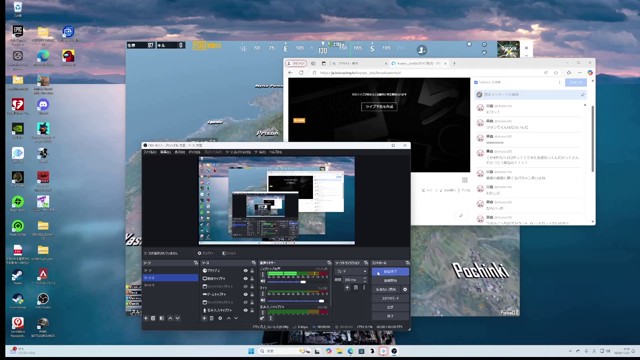
Task: Click the blue 配信終了 streaming button
Action: click(x=390, y=271)
